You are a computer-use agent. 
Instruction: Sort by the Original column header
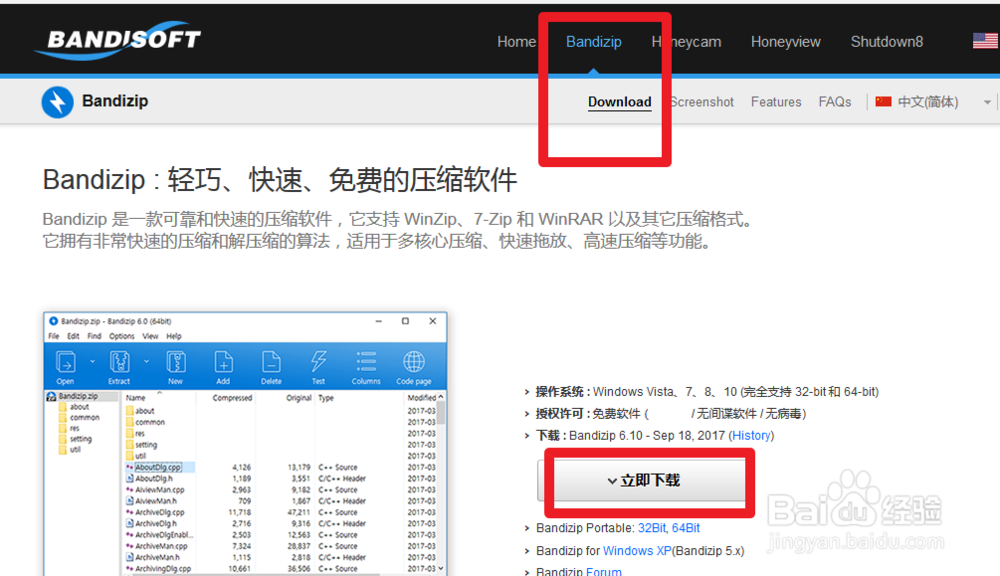point(298,398)
